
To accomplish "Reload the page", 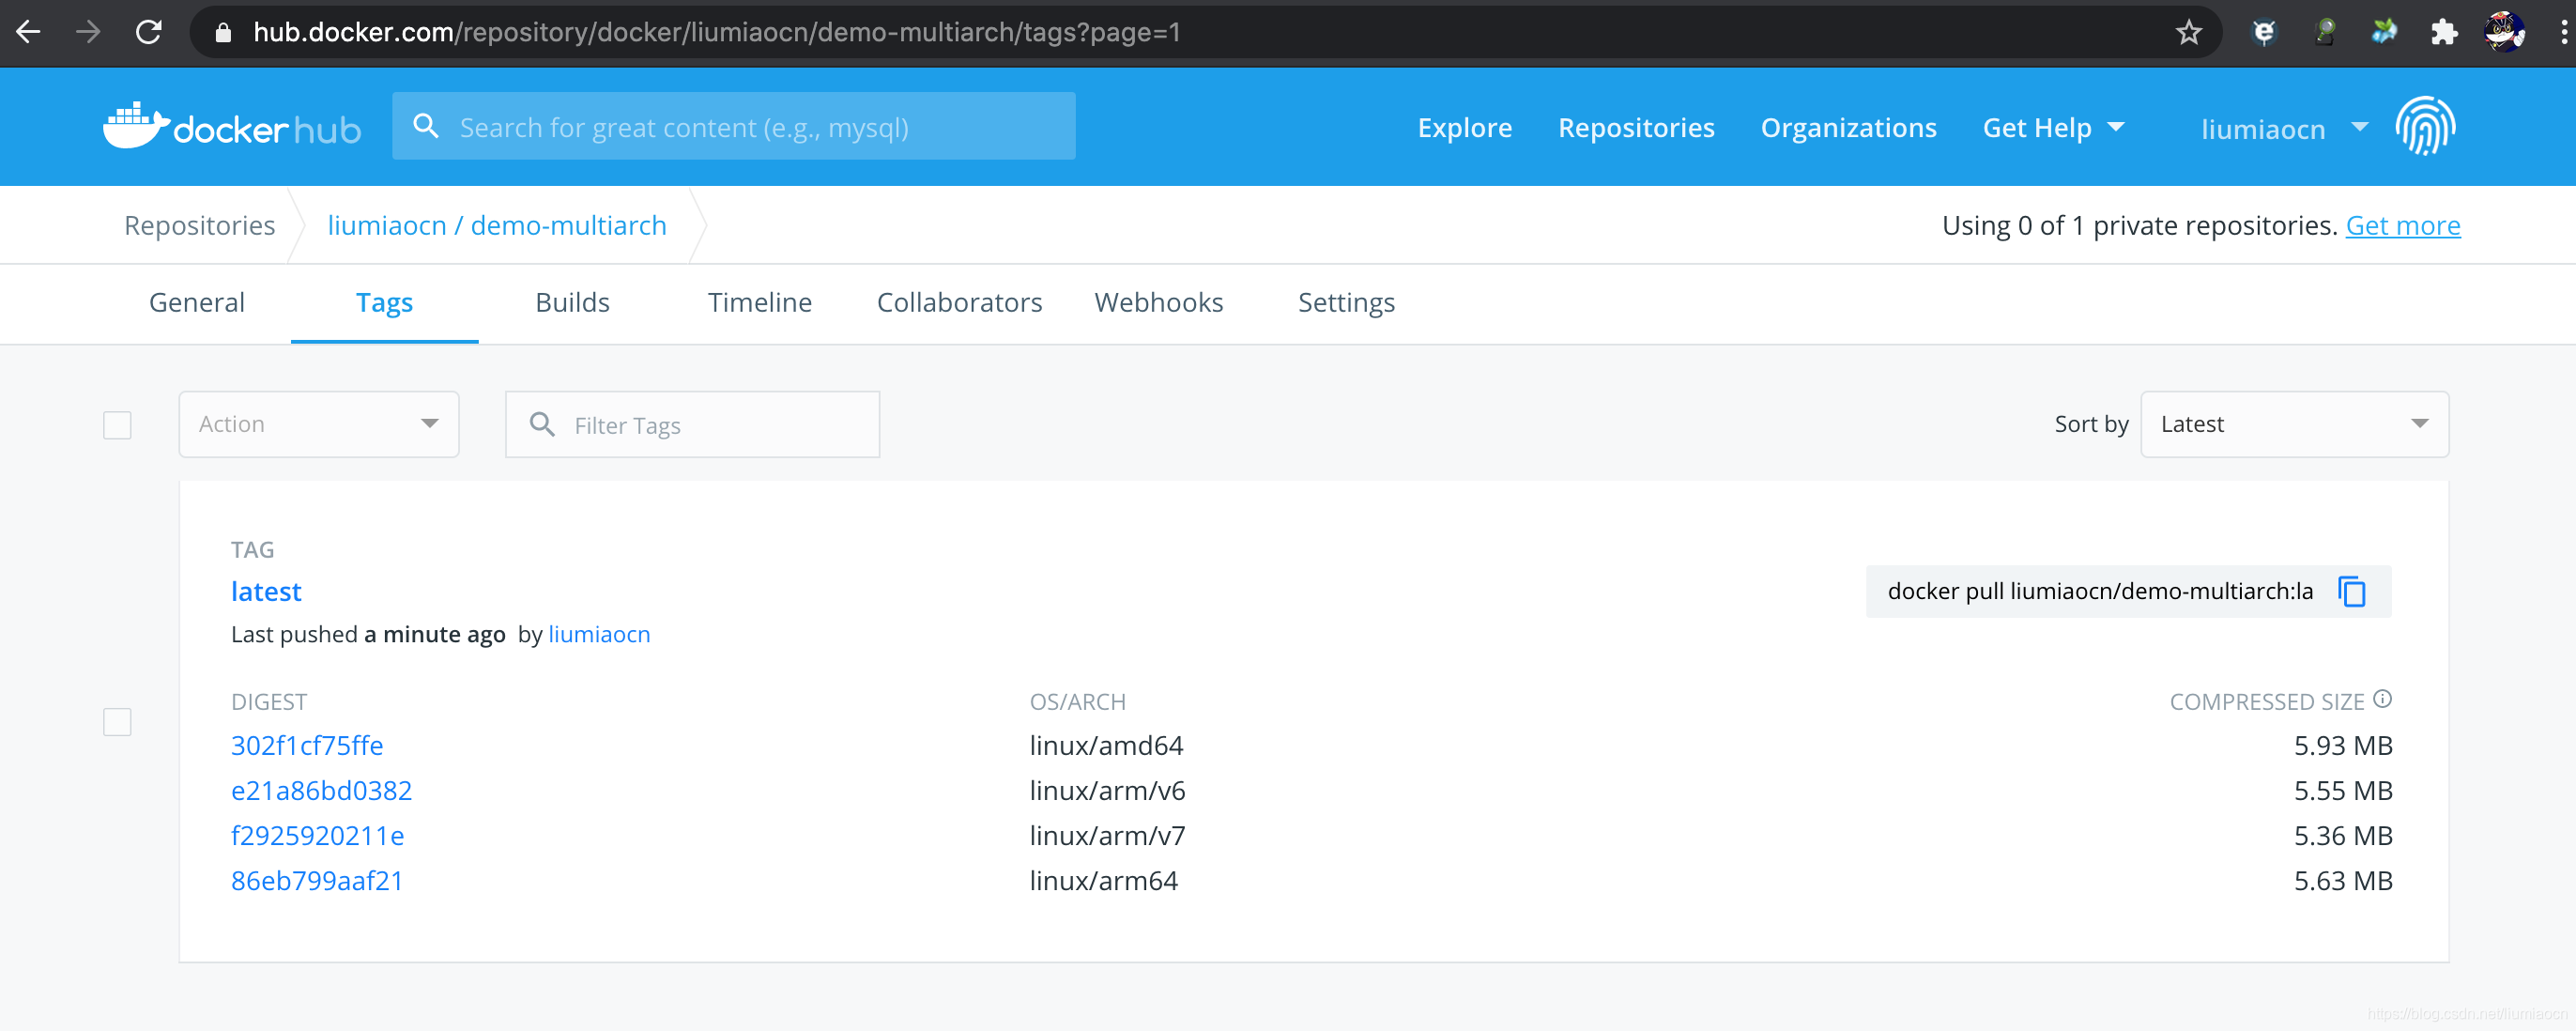I will (x=149, y=33).
